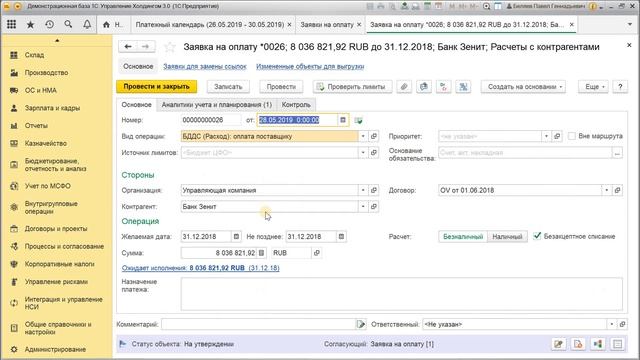Click Провести и закрыть button
The width and height of the screenshot is (640, 360).
pyautogui.click(x=156, y=87)
